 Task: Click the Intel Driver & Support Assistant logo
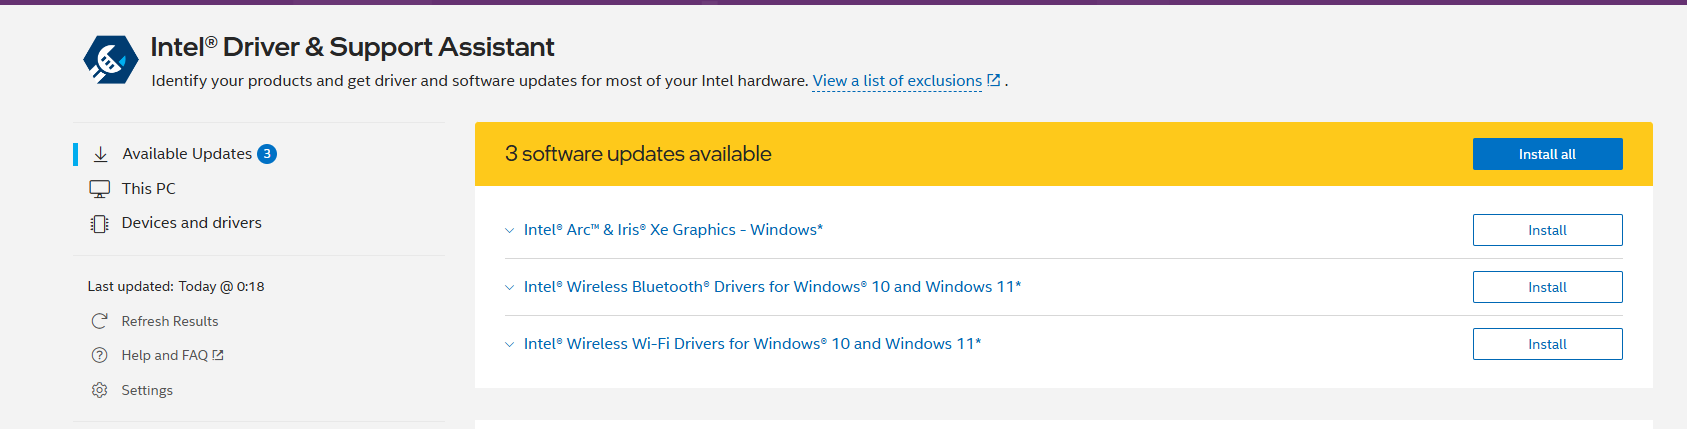(x=110, y=60)
